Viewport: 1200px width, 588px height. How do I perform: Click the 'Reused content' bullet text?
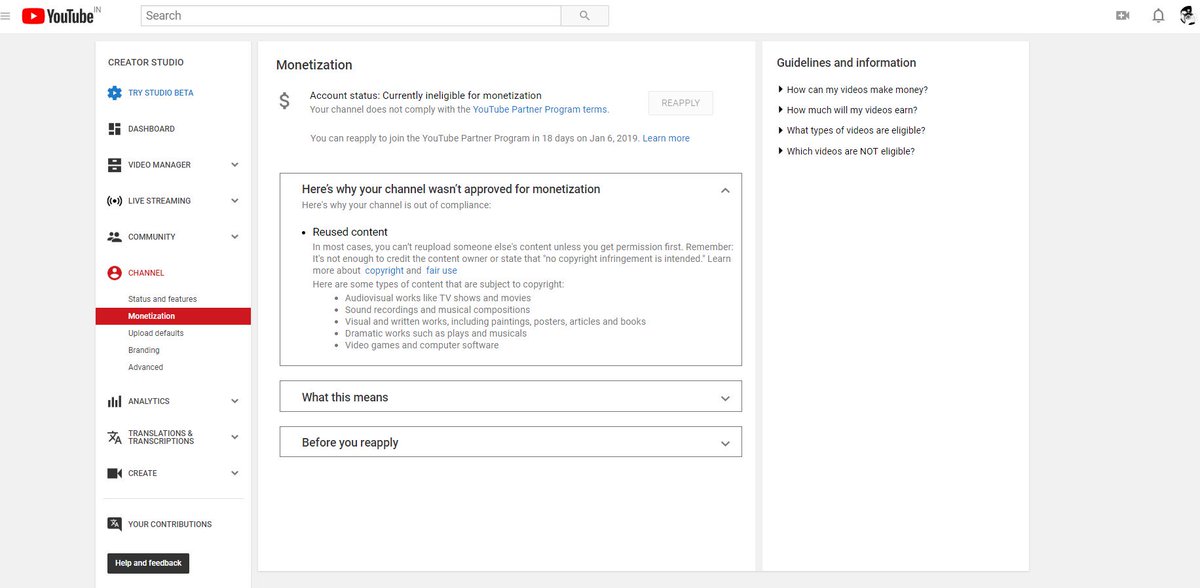click(350, 232)
